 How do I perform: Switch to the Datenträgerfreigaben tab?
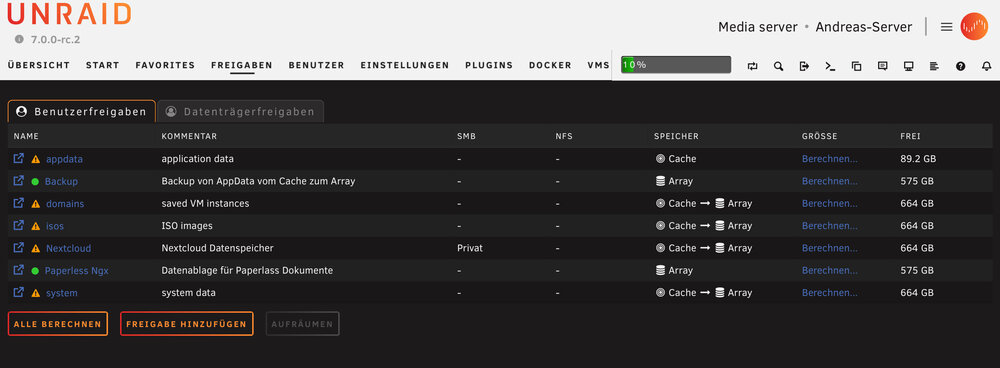(240, 112)
